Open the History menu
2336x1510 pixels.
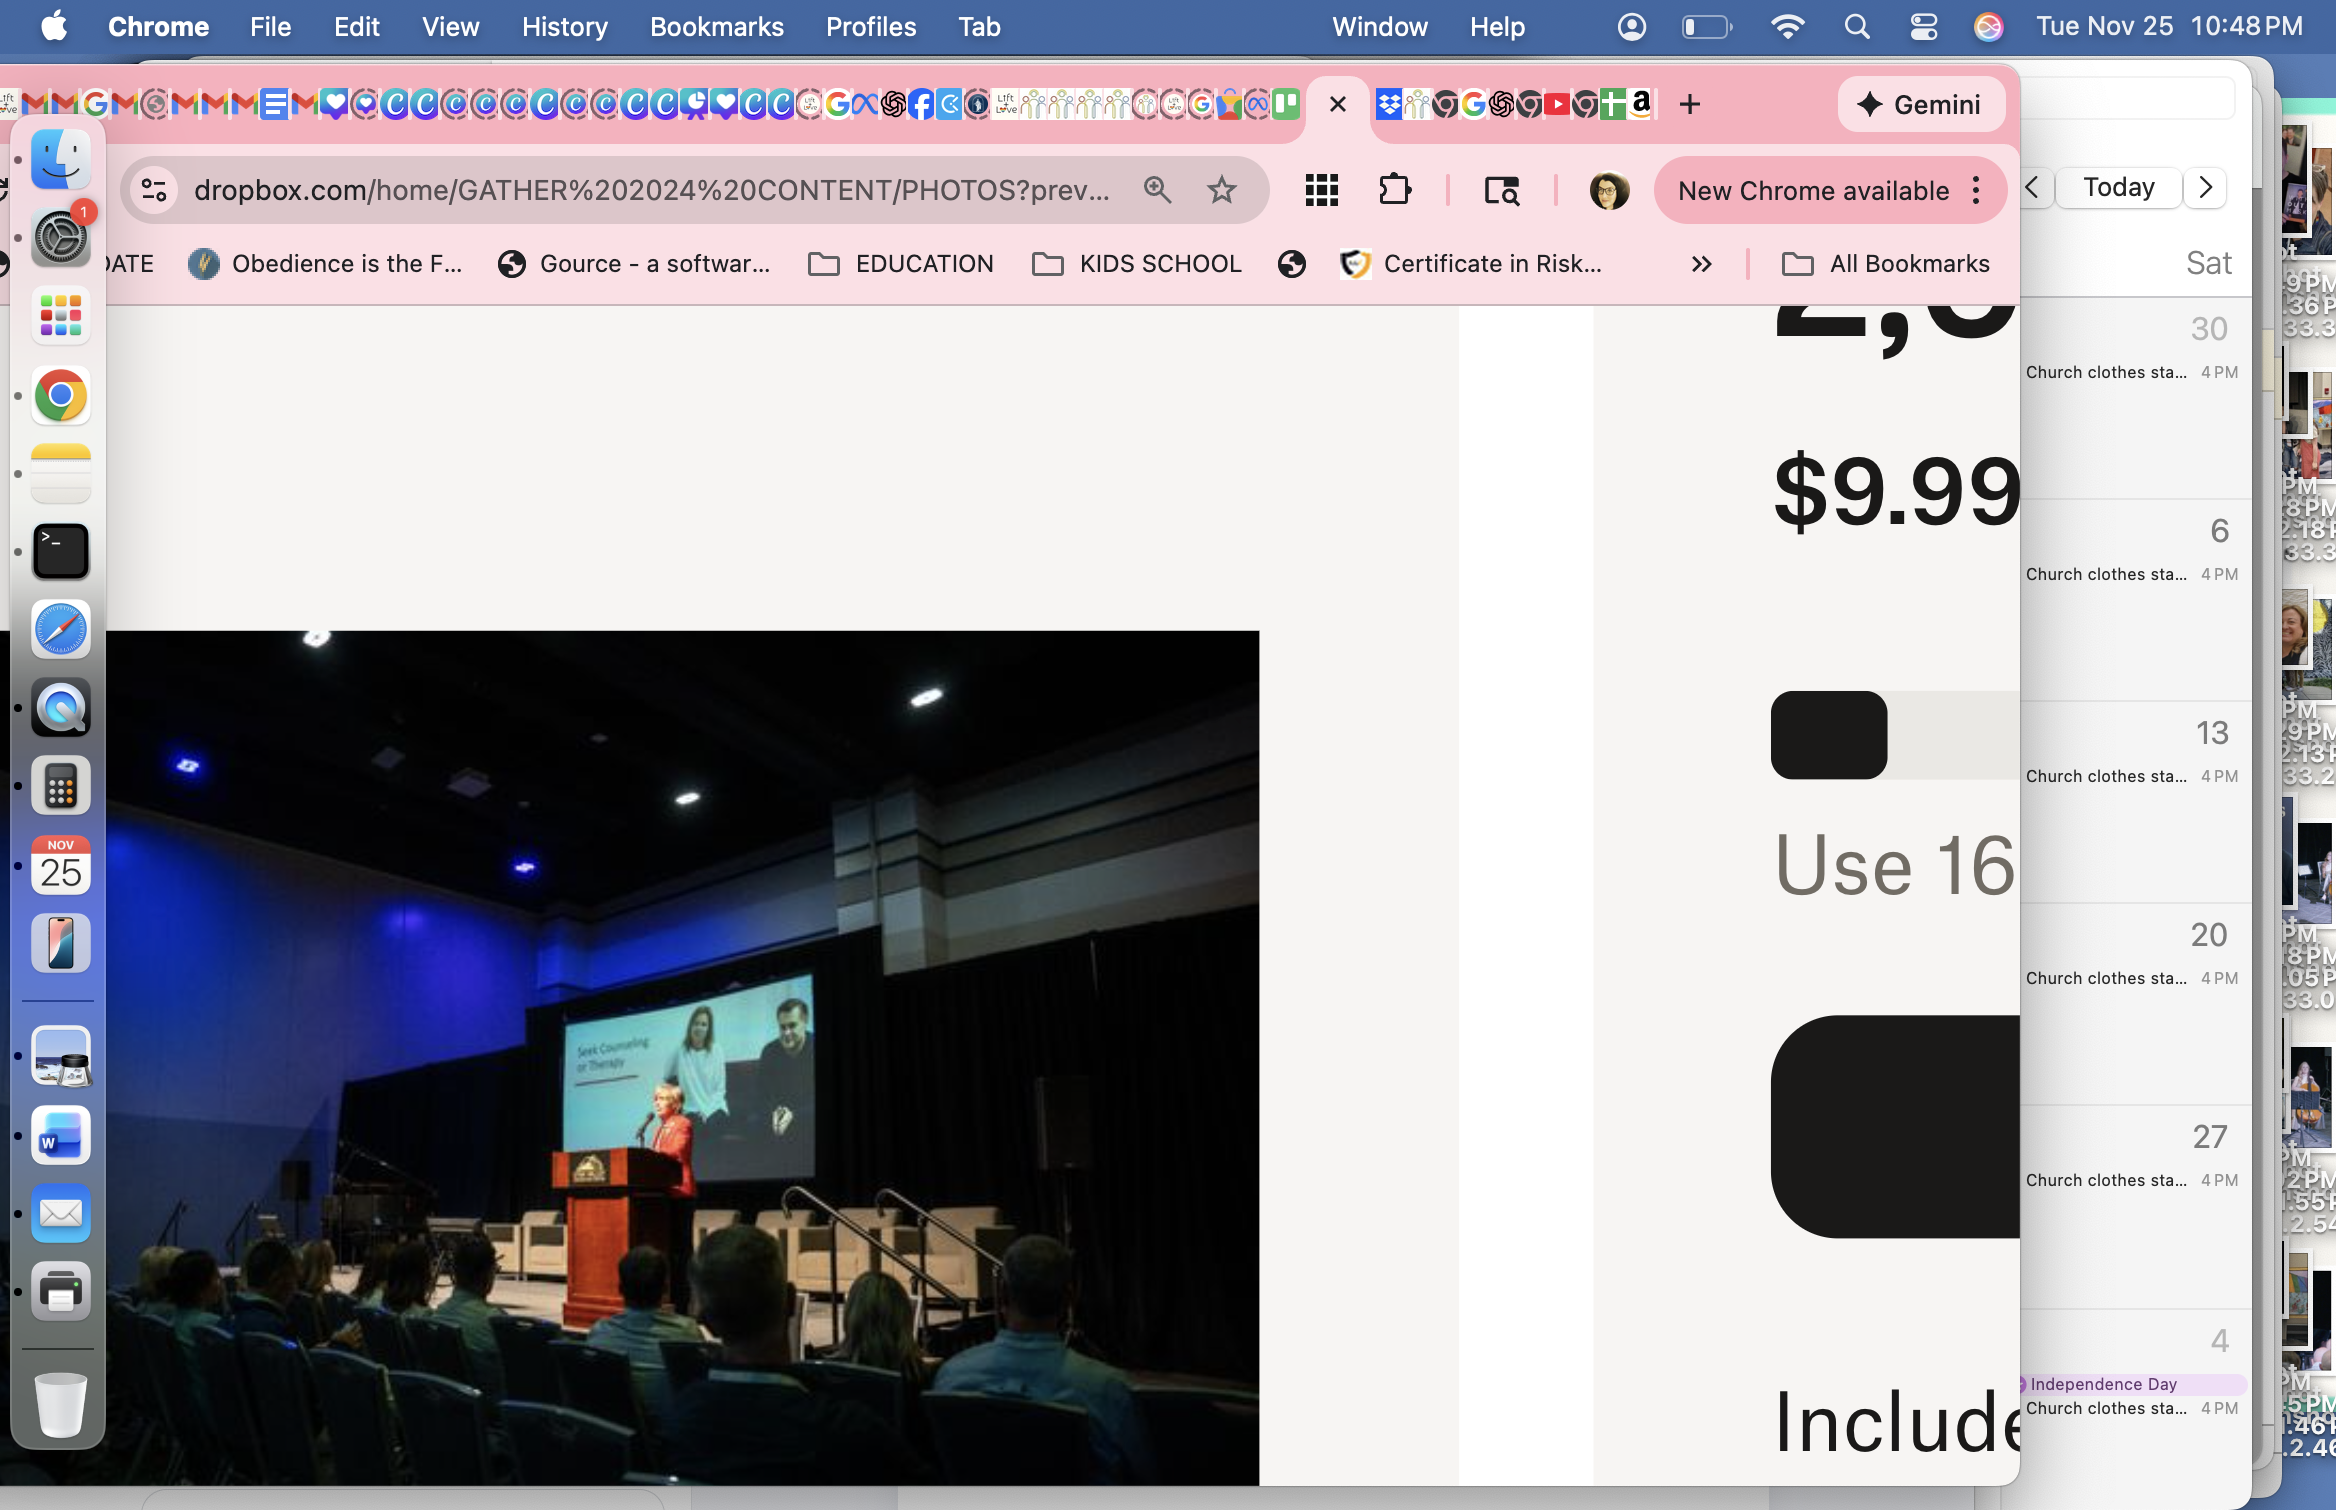pos(564,27)
